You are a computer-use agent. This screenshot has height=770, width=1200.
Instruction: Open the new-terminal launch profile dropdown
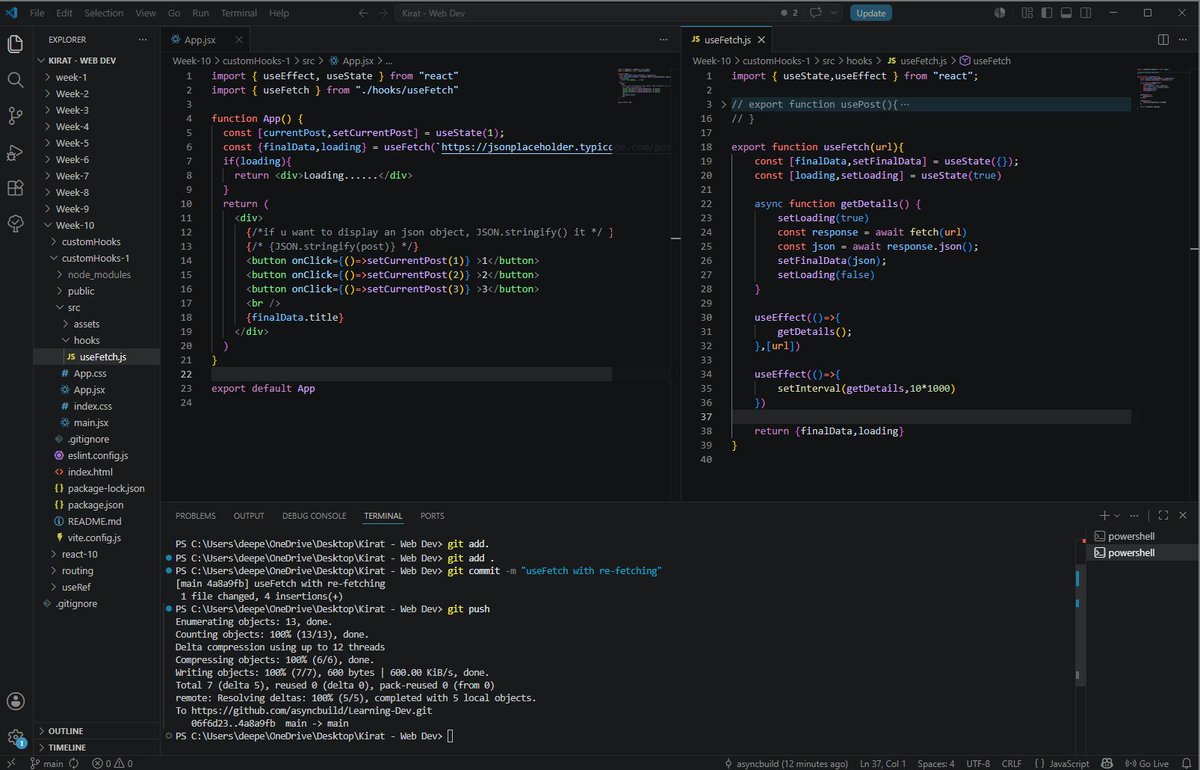[1117, 516]
